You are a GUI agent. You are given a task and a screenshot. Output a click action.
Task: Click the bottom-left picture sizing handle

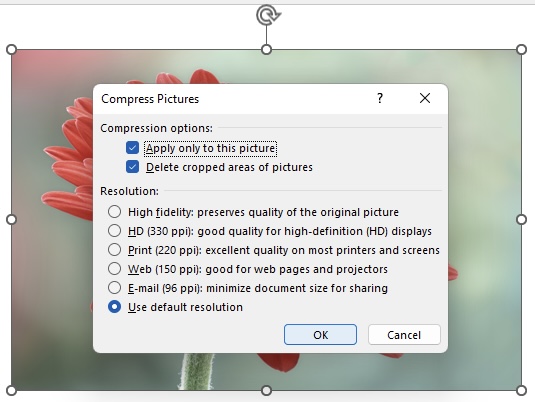(11, 390)
